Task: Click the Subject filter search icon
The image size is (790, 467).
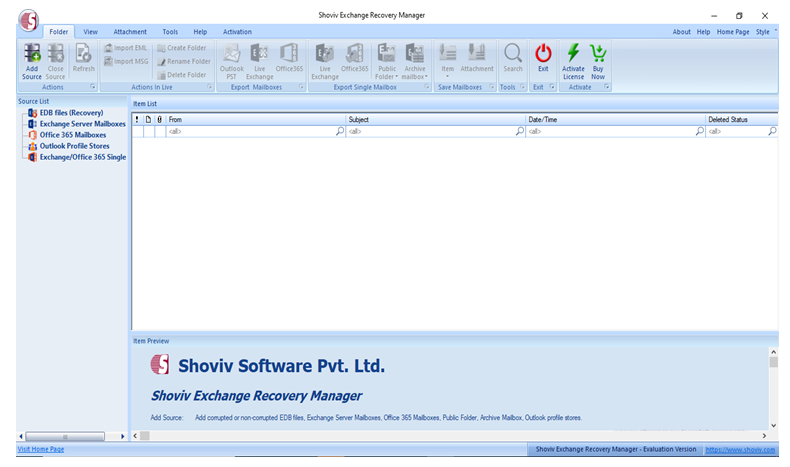Action: [520, 131]
